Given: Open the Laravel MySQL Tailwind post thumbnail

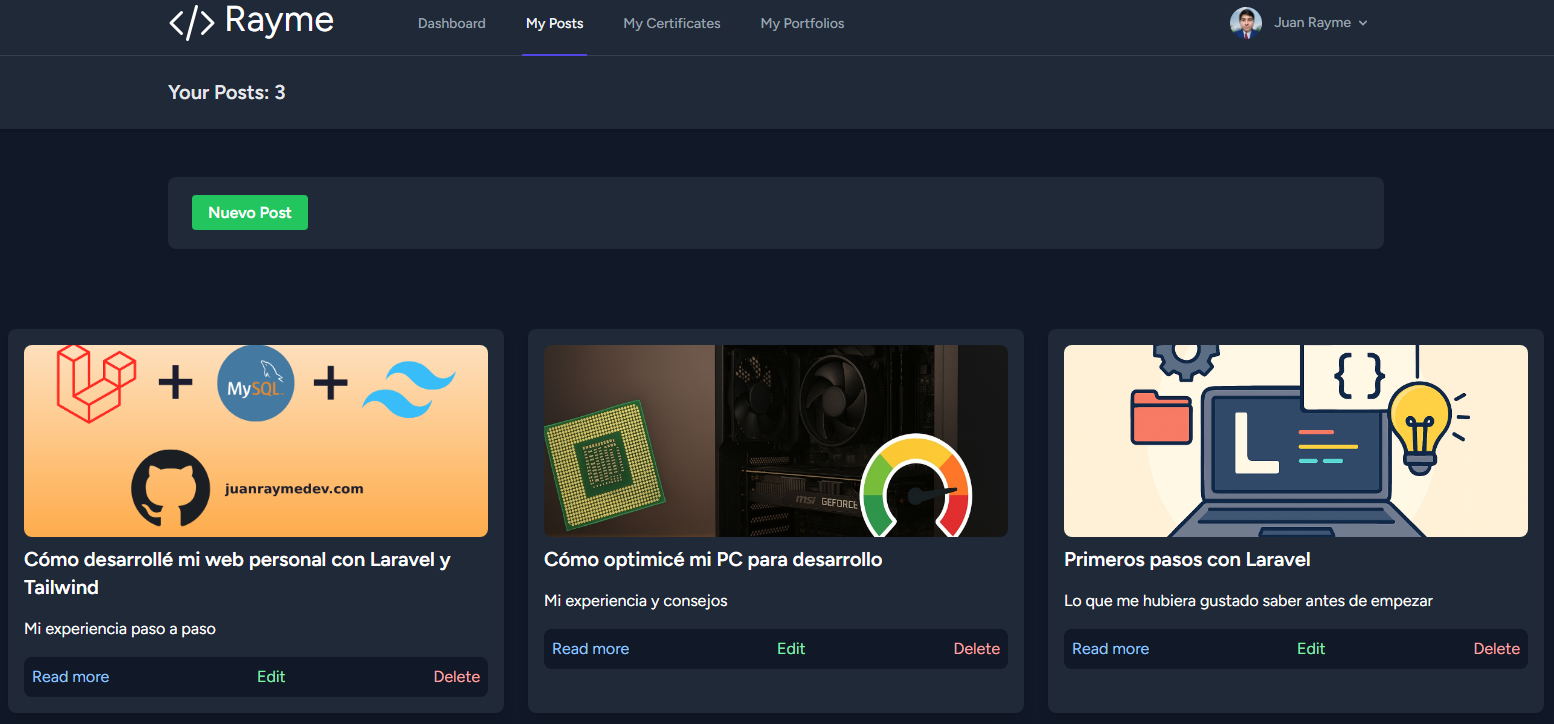Looking at the screenshot, I should [x=256, y=441].
